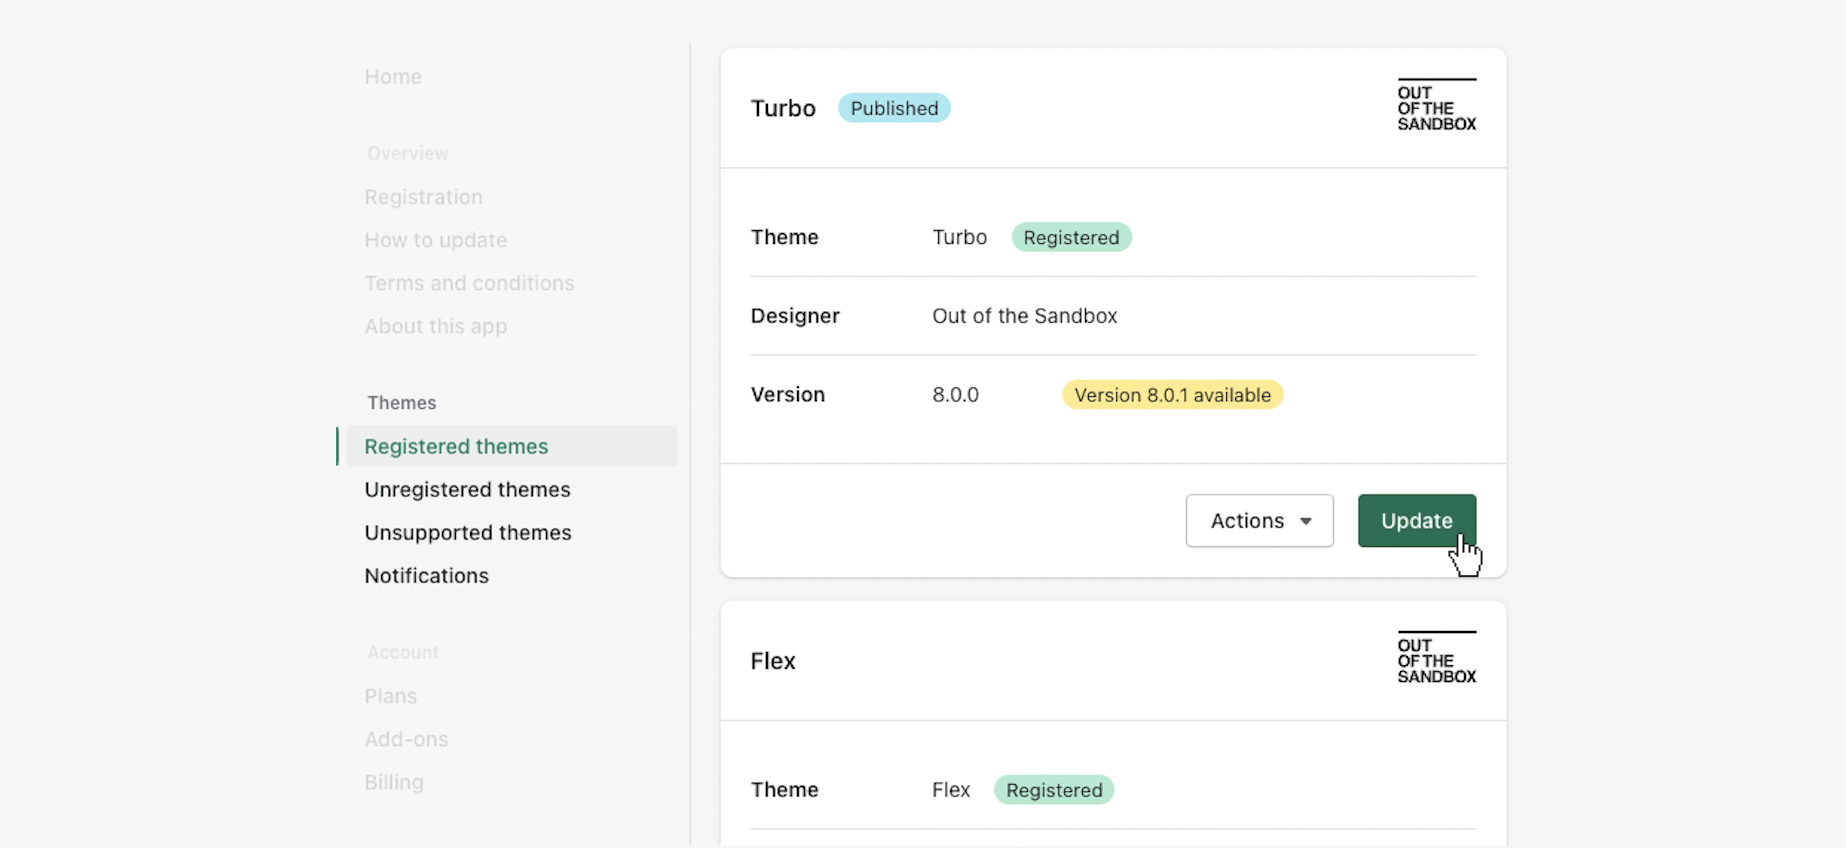This screenshot has height=848, width=1846.
Task: Open Notifications settings
Action: (x=426, y=576)
